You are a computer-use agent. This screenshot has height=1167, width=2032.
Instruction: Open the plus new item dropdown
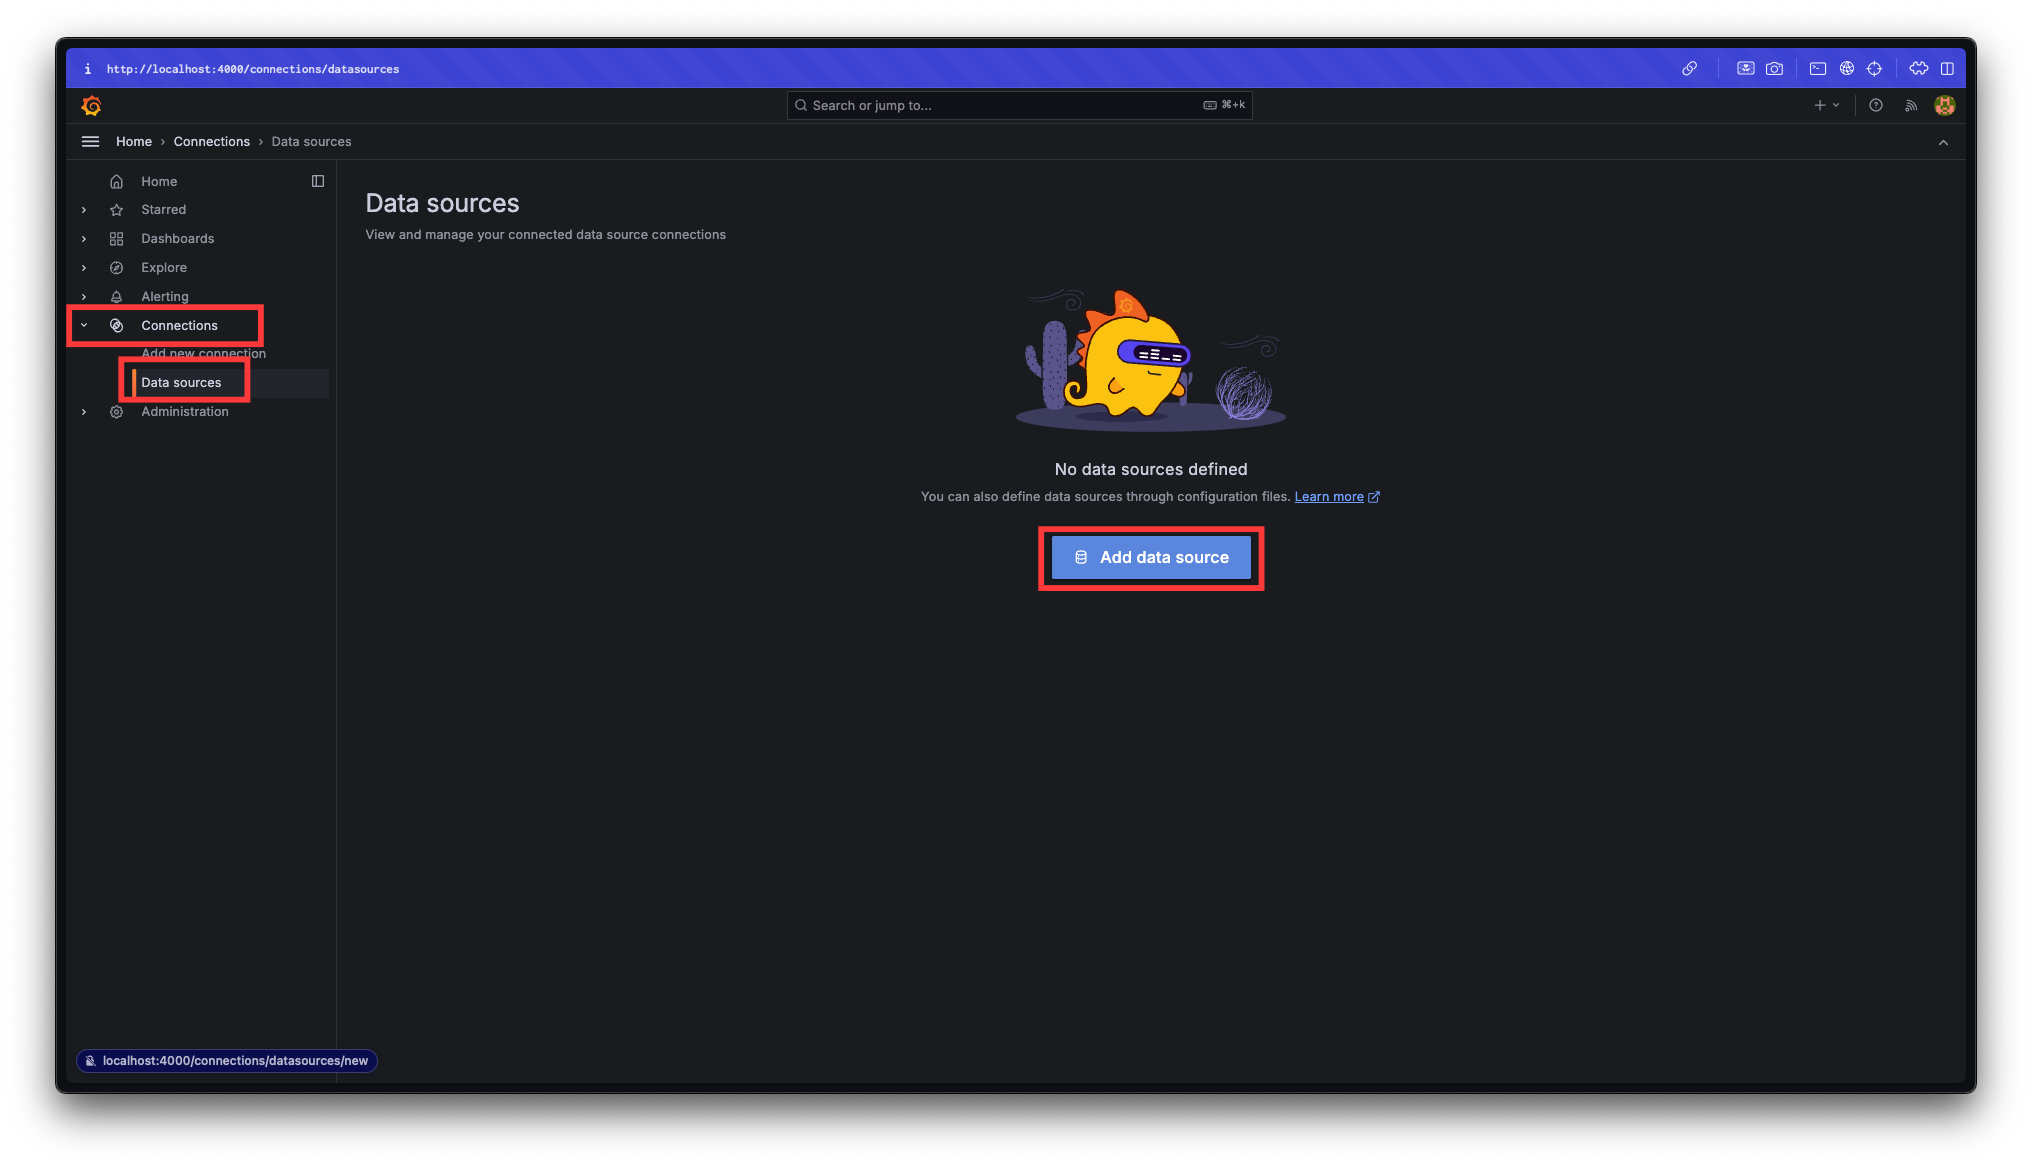click(x=1826, y=105)
